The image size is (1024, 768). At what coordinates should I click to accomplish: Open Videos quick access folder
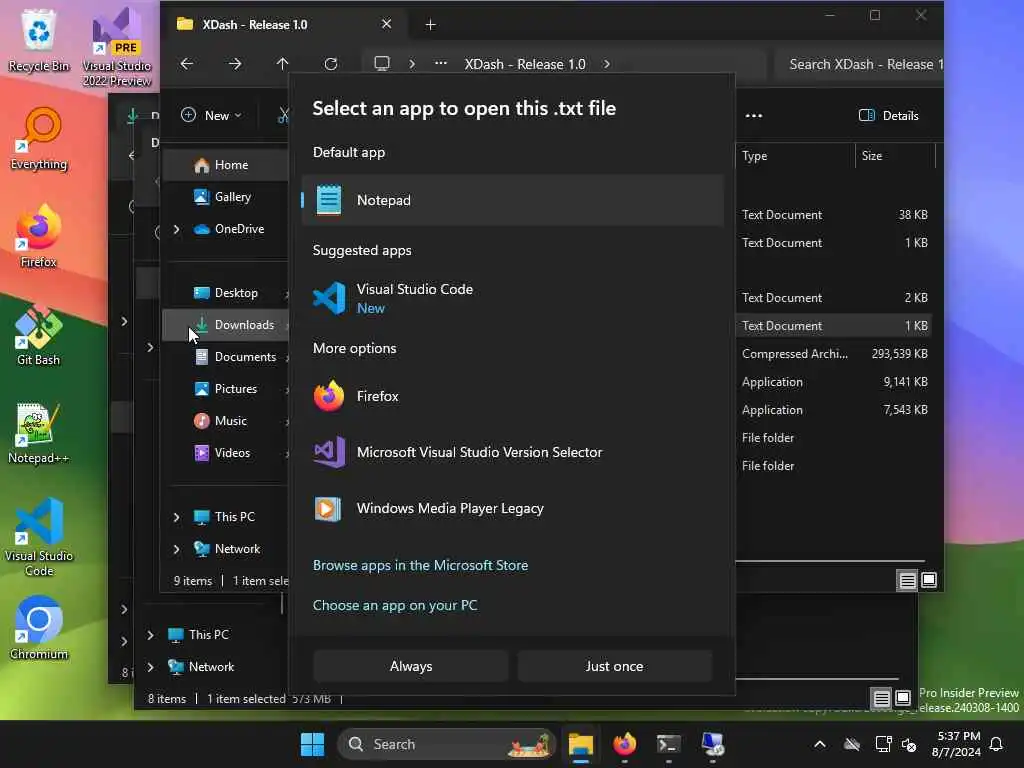coord(225,453)
